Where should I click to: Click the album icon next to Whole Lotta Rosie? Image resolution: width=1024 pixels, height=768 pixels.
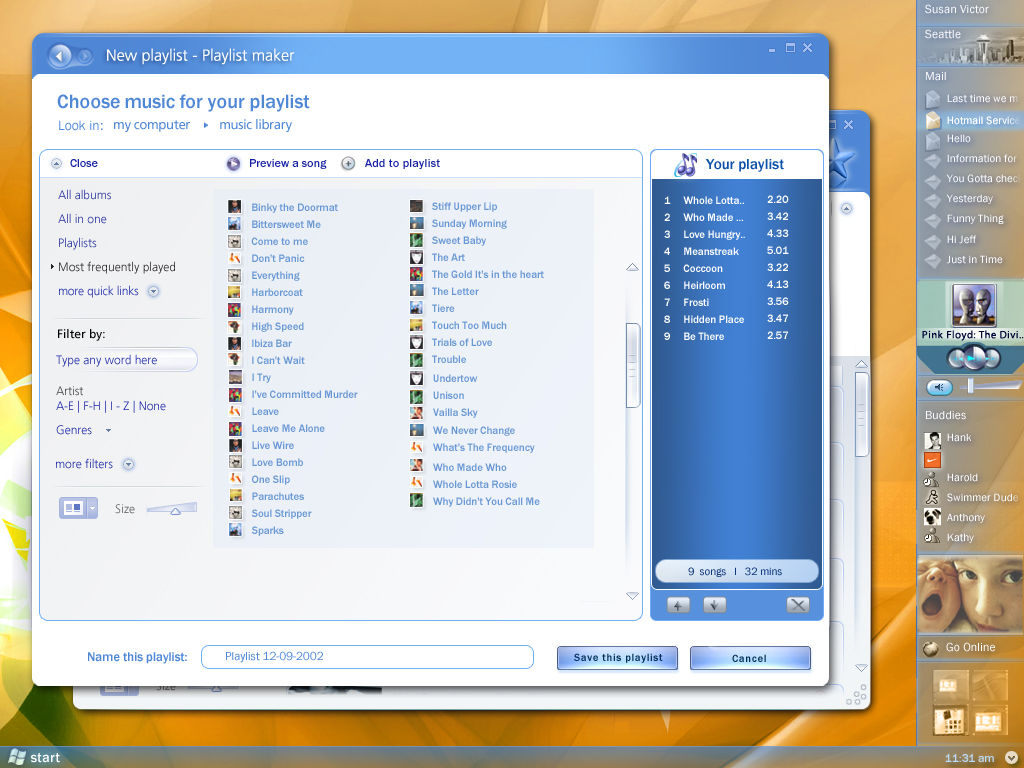(416, 483)
